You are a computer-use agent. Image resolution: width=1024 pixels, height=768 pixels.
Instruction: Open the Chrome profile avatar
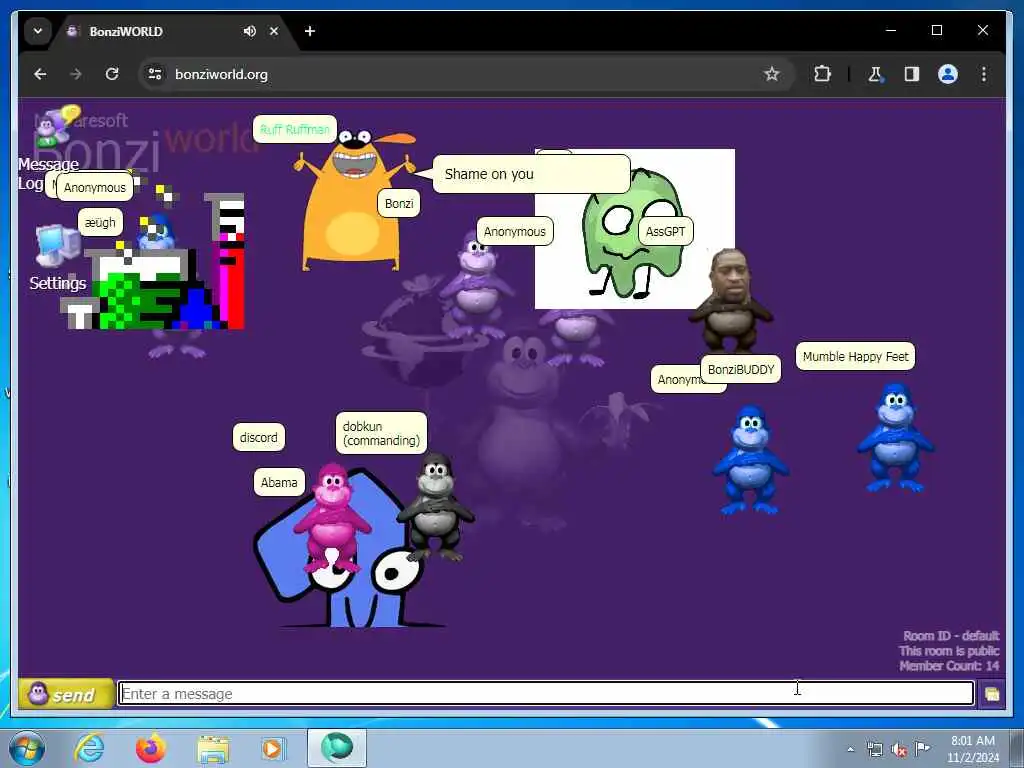(x=948, y=74)
